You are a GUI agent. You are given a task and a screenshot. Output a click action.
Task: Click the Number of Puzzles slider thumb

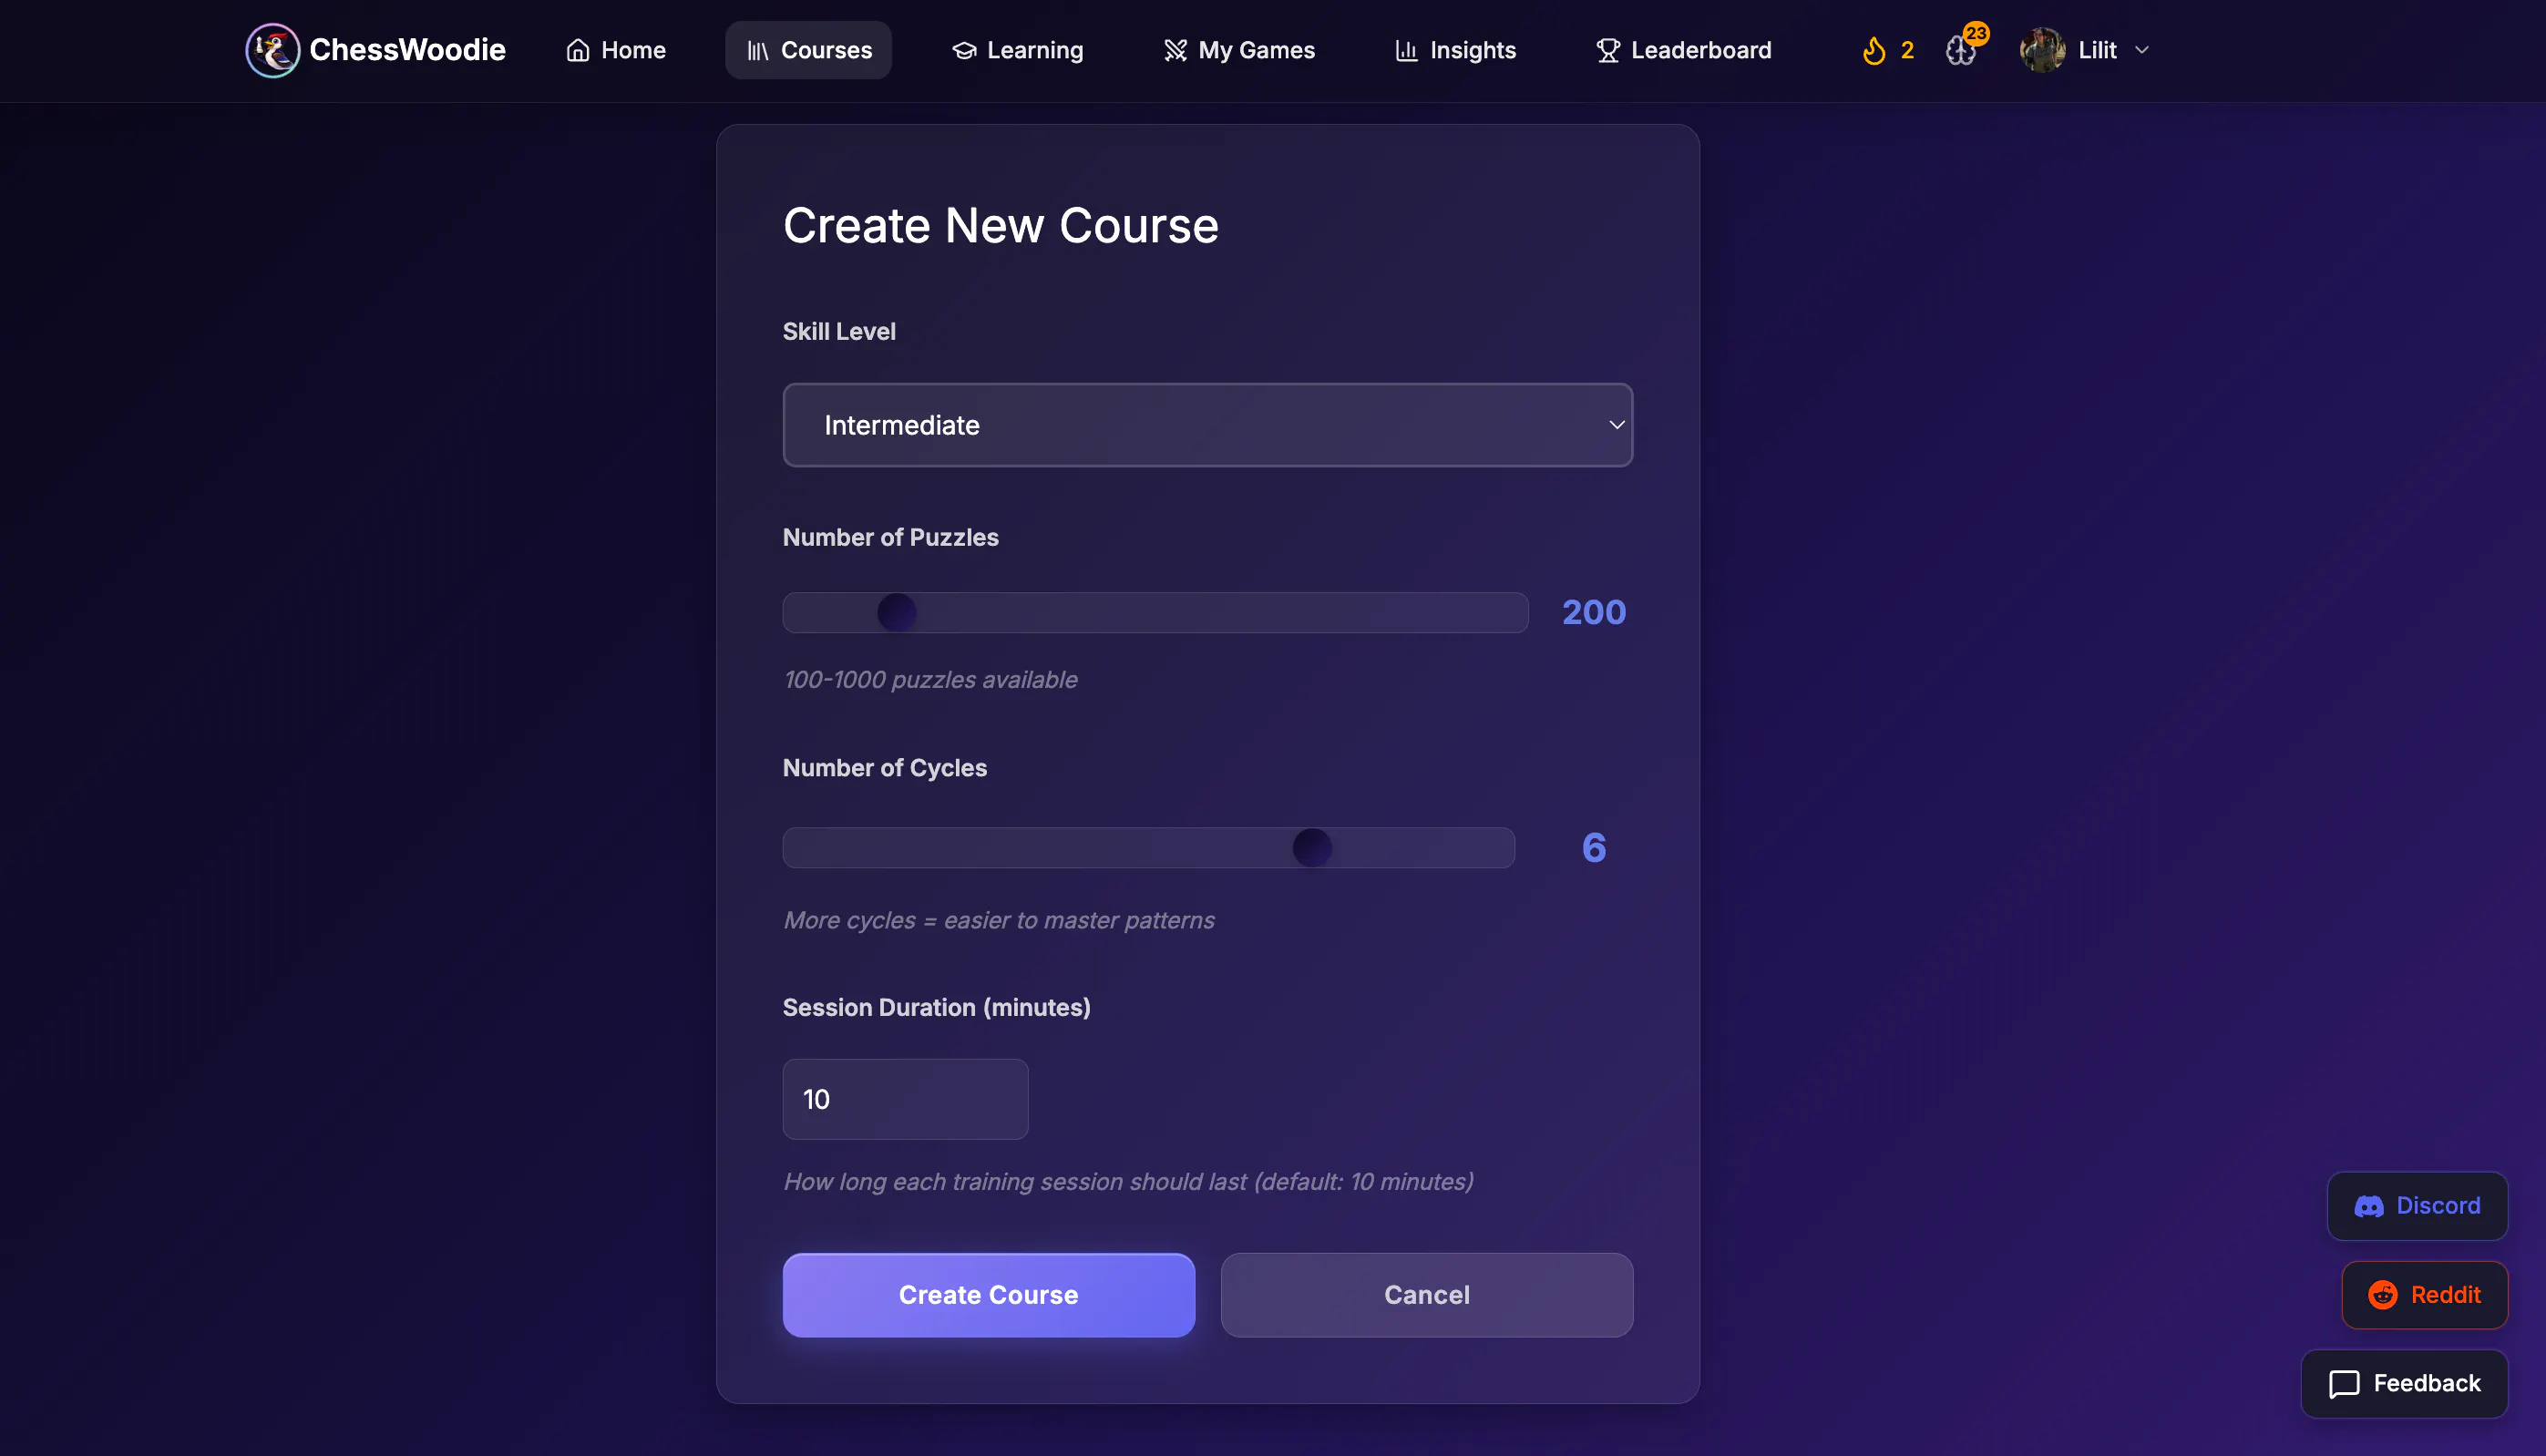[x=896, y=612]
